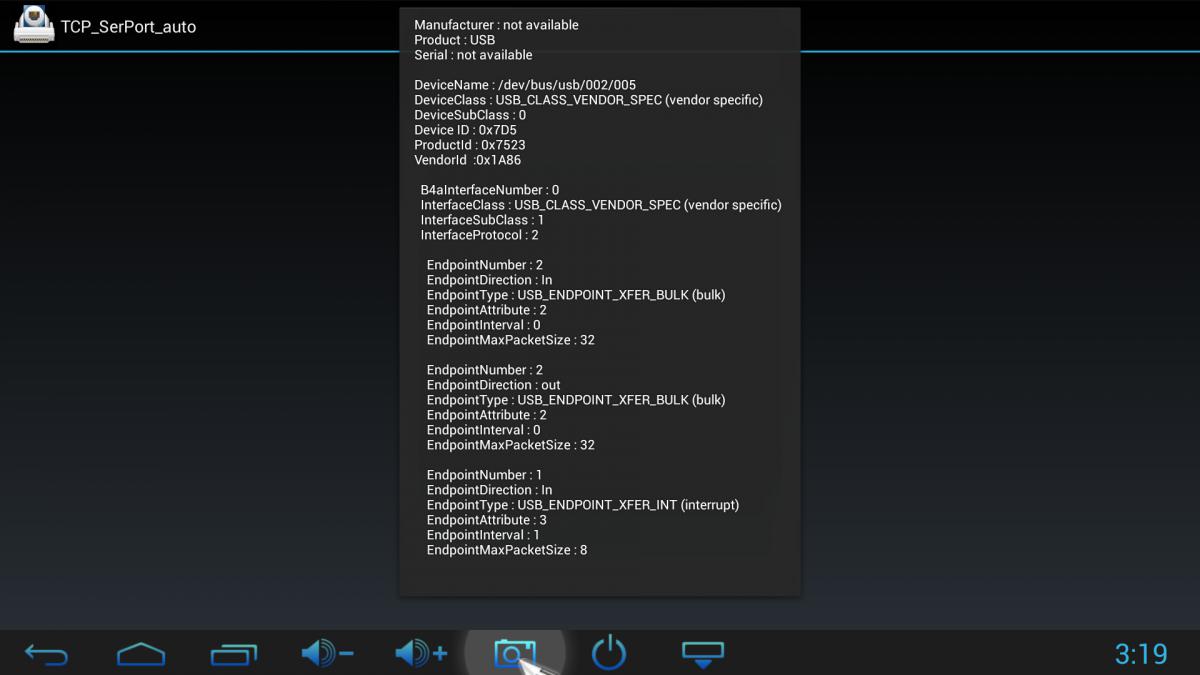Click the TCP_SerPort_auto title text
Viewport: 1200px width, 675px height.
coord(128,27)
